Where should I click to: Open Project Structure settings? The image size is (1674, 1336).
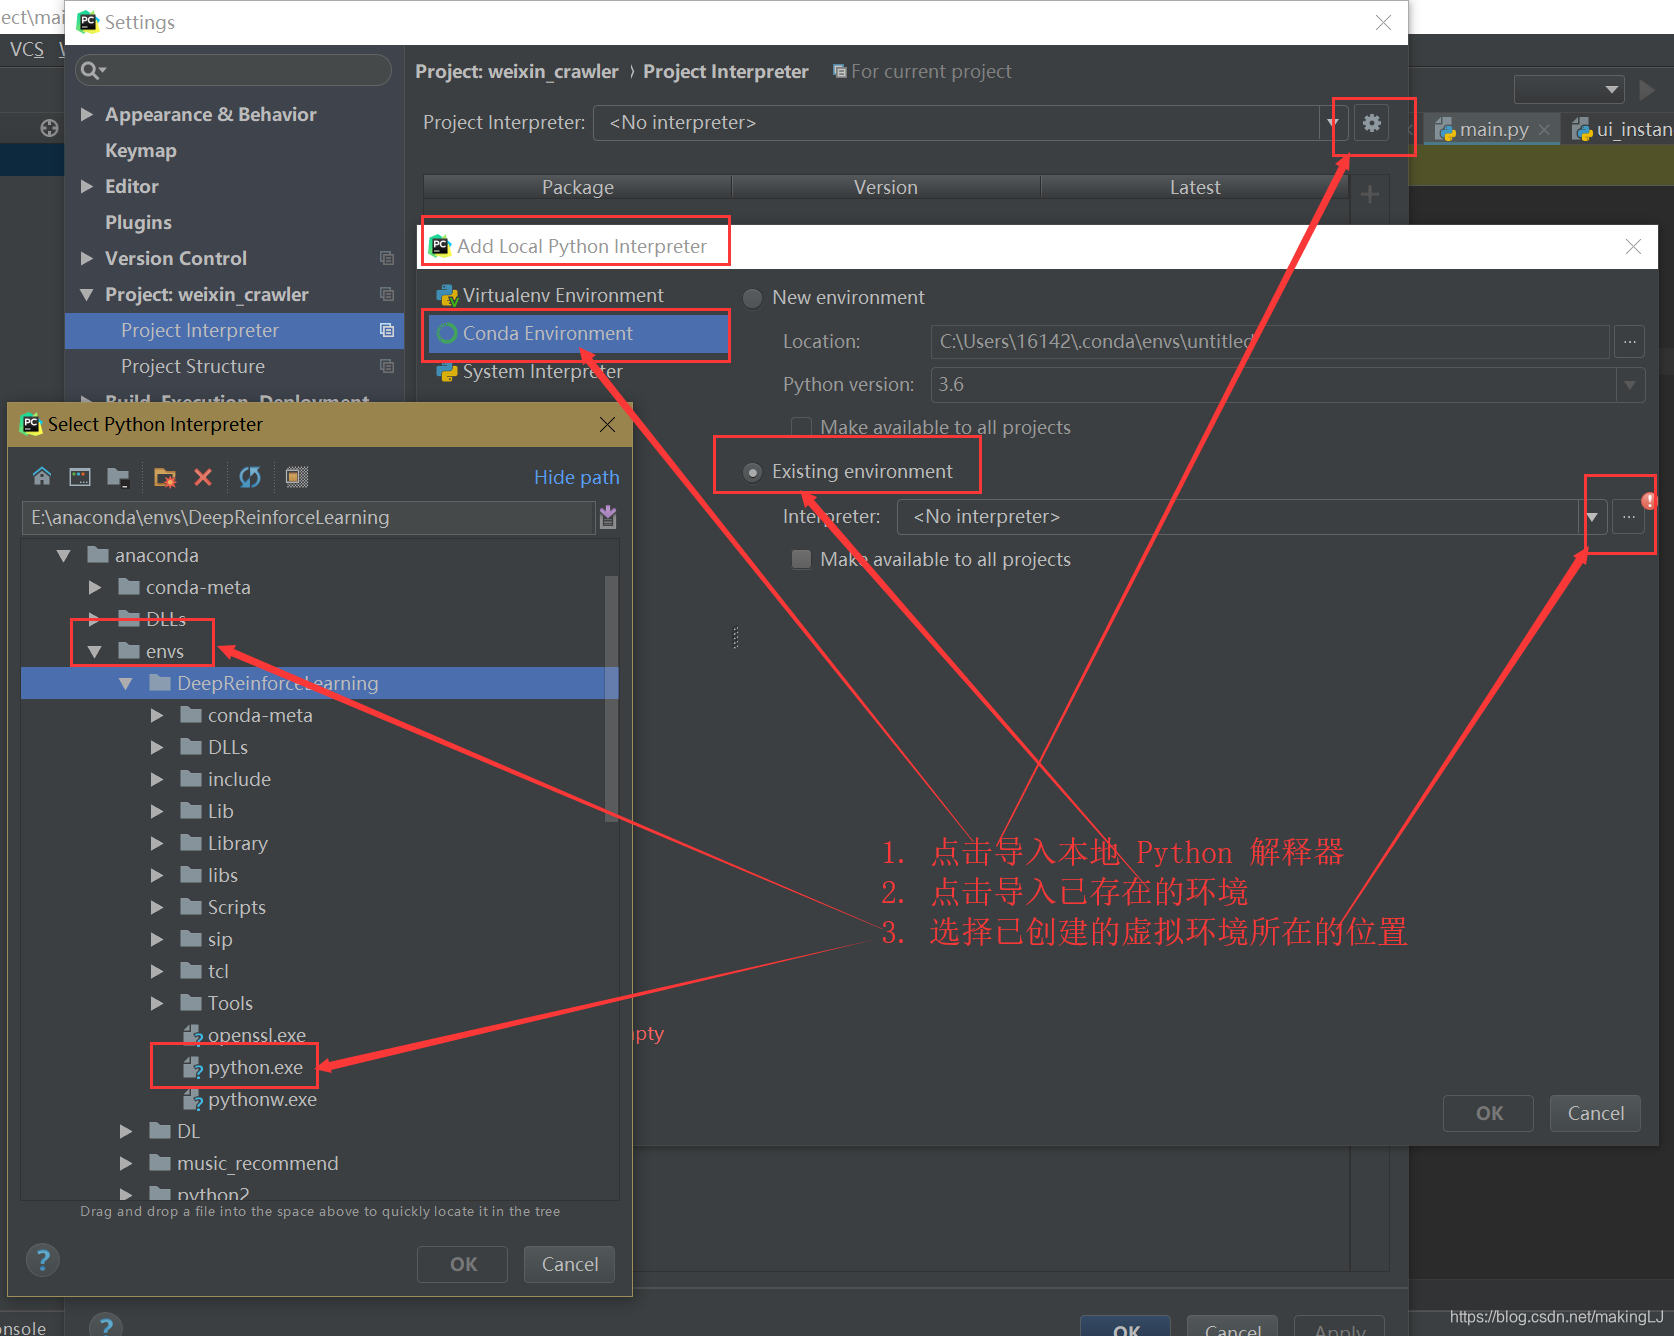[193, 366]
